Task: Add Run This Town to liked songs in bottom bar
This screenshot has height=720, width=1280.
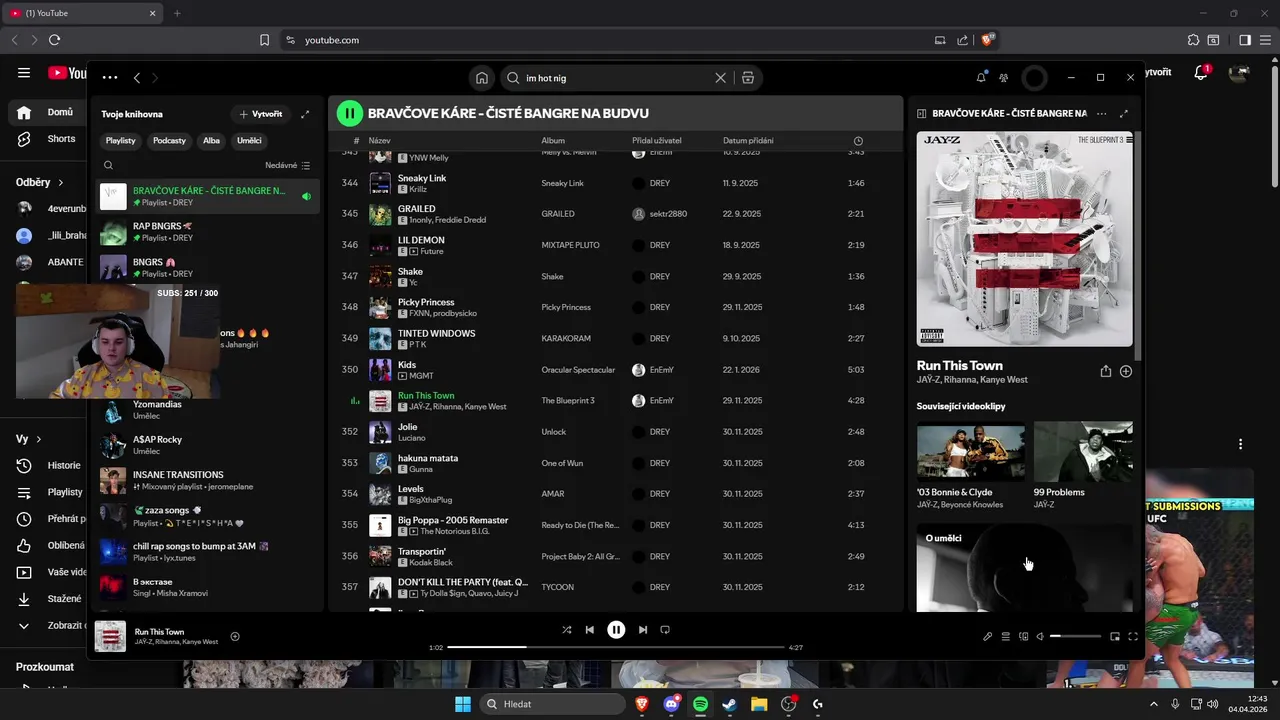Action: click(235, 636)
